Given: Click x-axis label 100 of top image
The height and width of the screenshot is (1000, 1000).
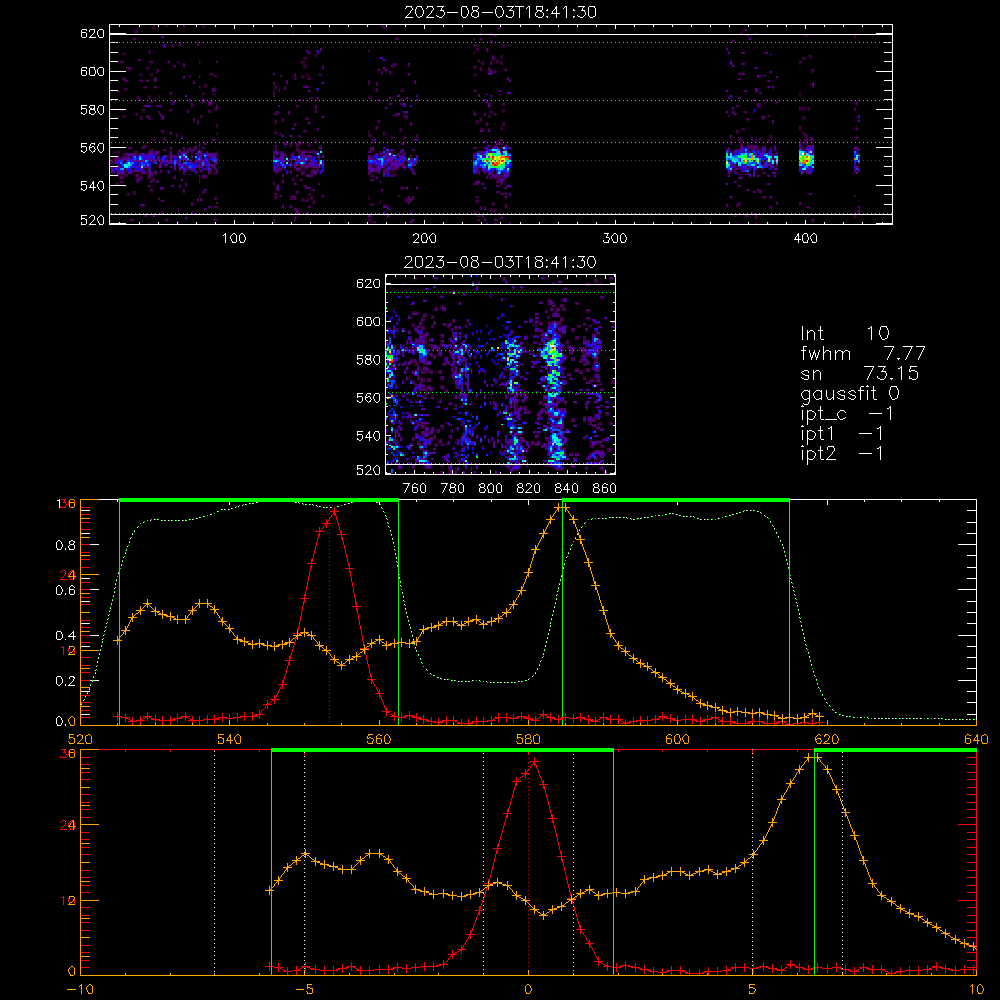Looking at the screenshot, I should coord(234,239).
